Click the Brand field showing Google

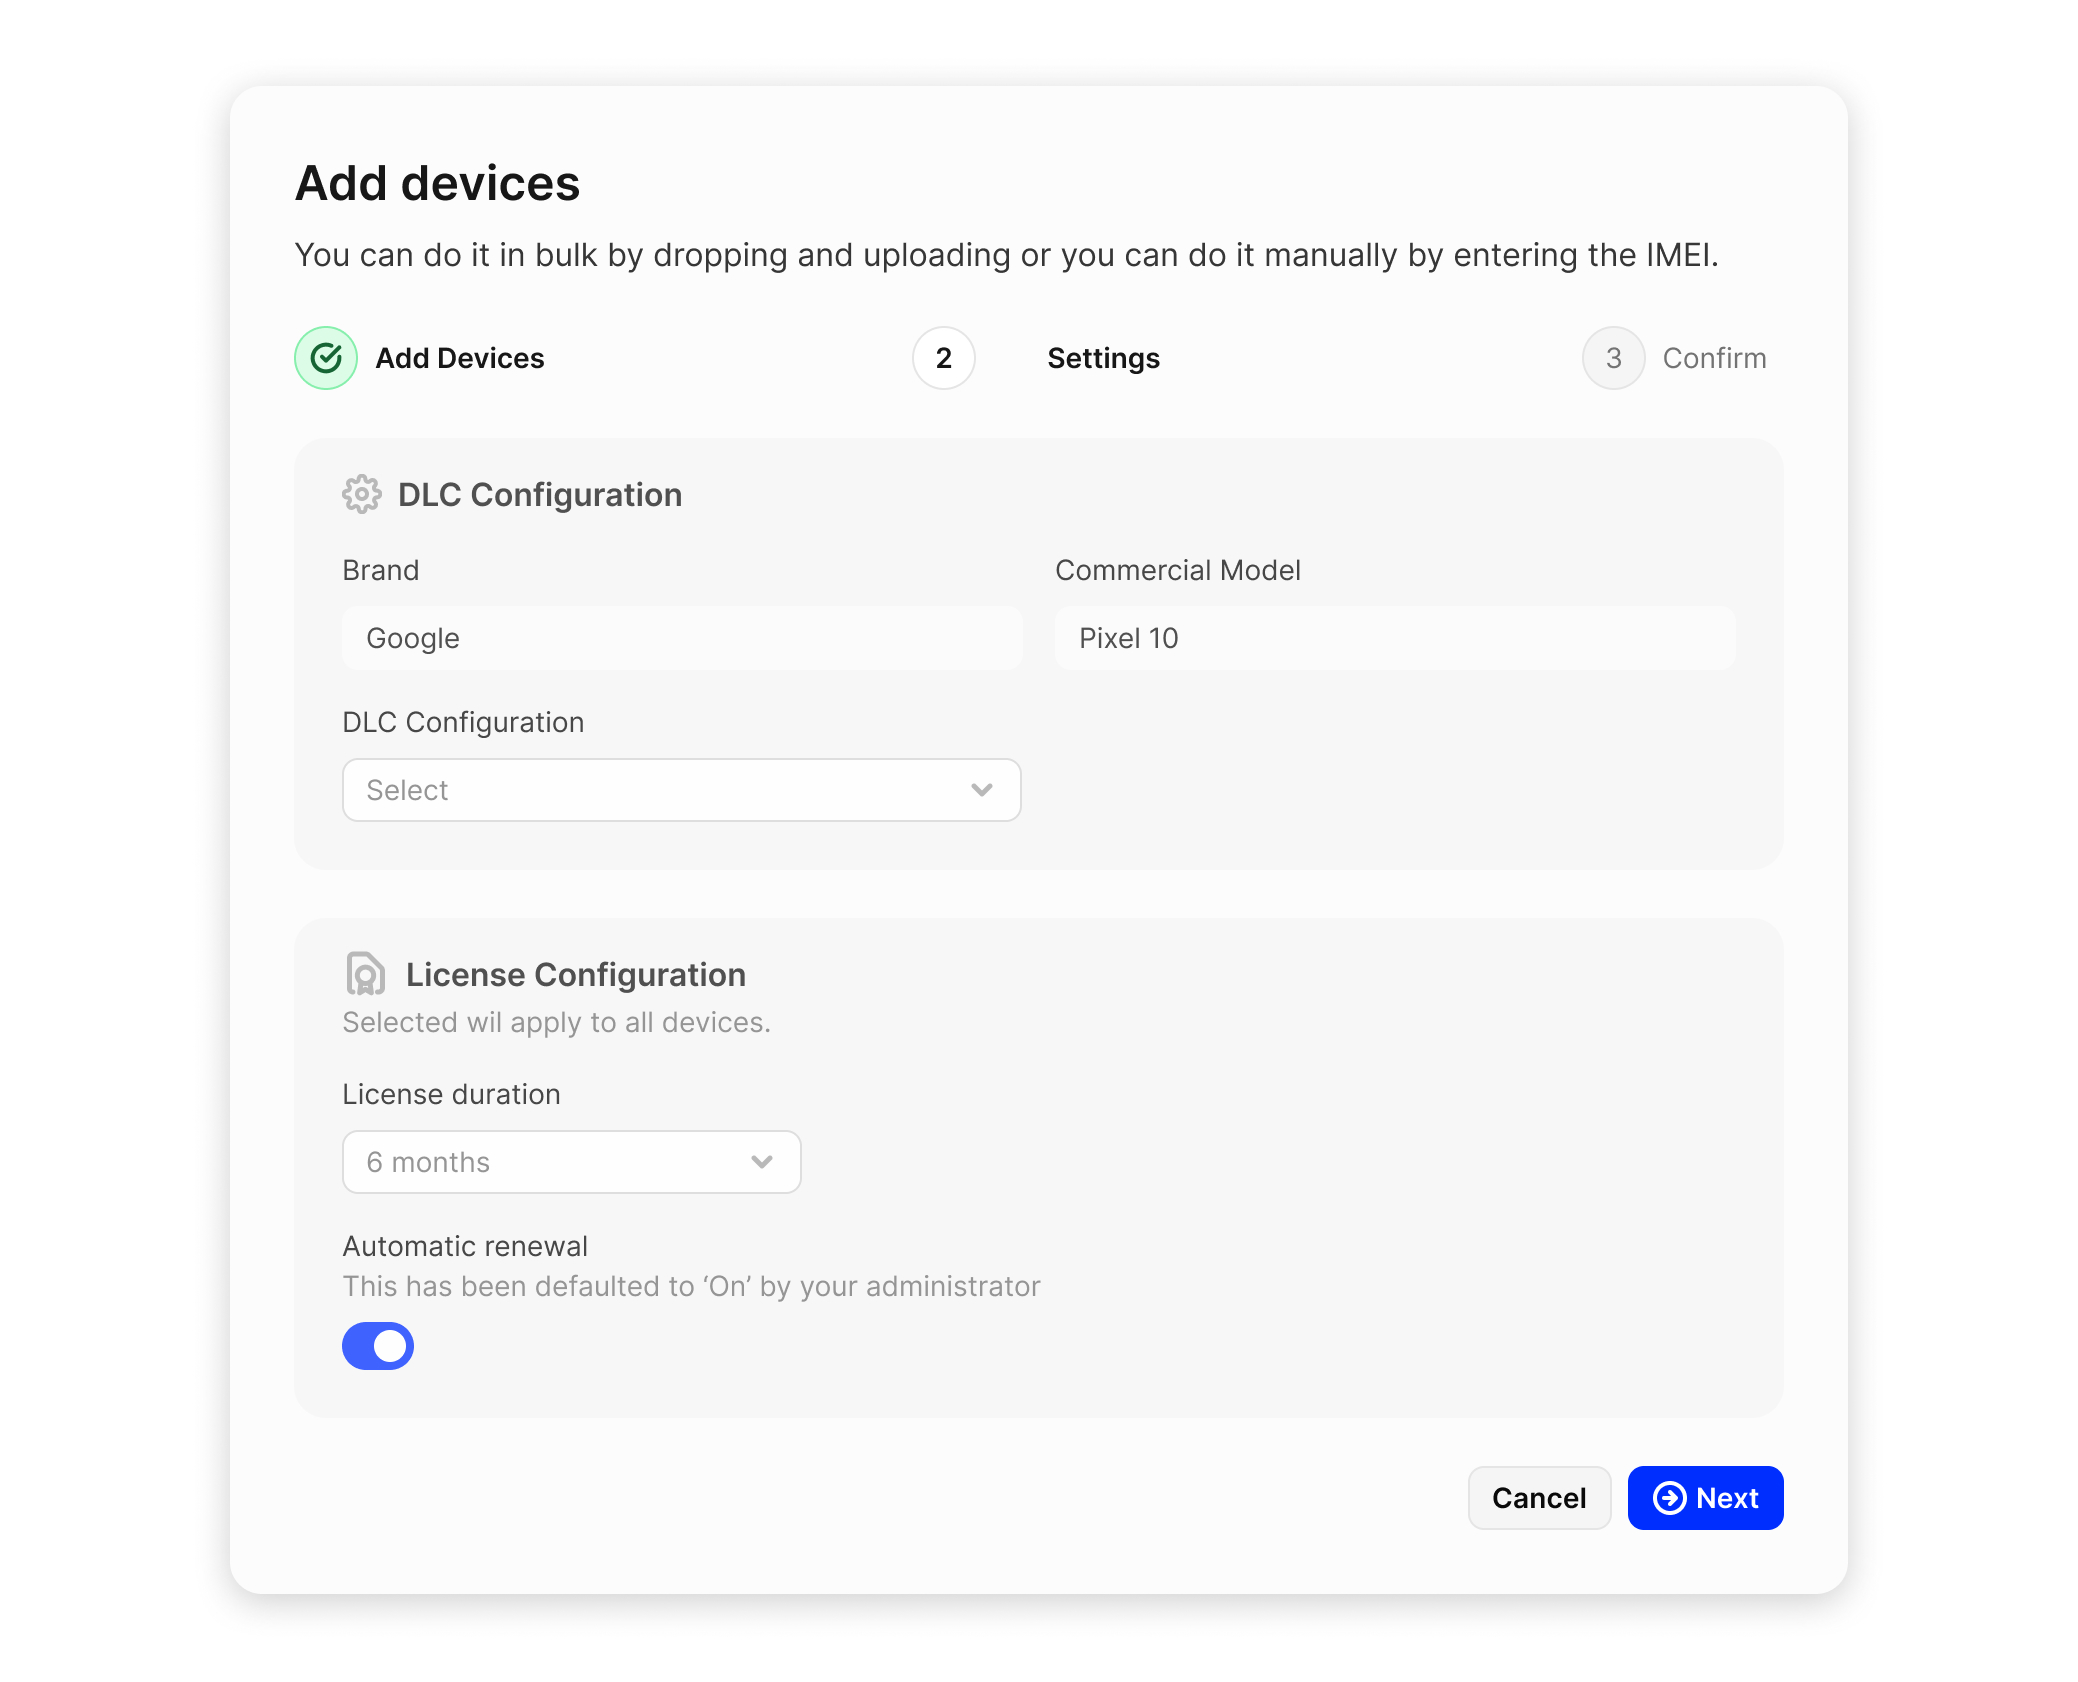[x=682, y=638]
